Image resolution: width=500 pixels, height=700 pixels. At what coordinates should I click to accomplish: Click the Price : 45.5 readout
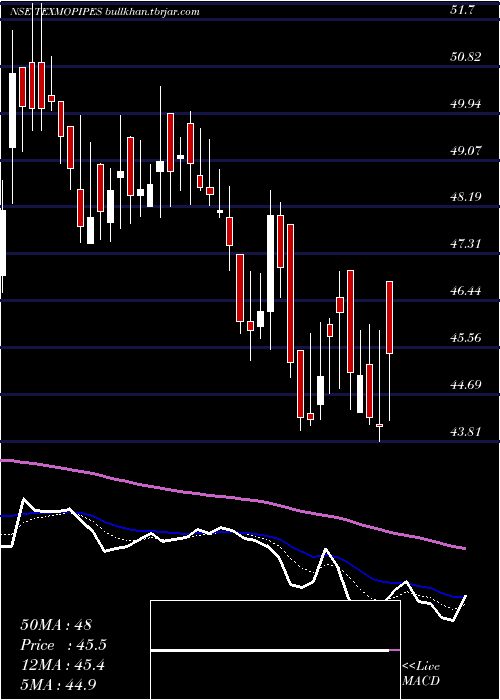coord(63,645)
